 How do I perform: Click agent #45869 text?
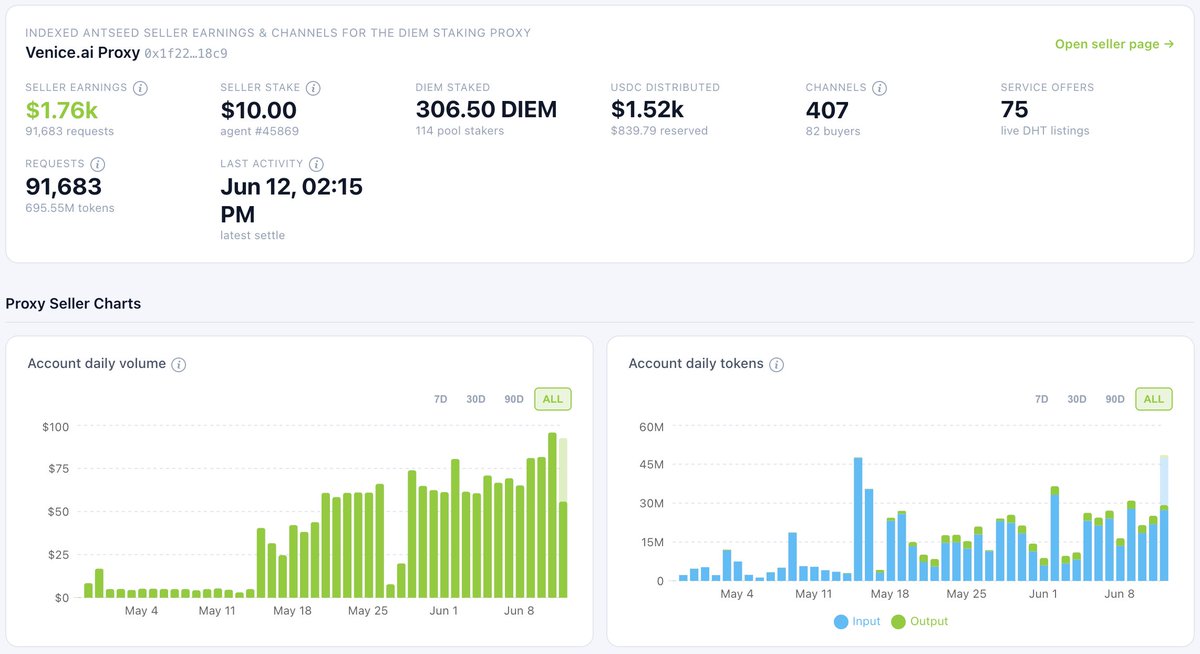click(x=259, y=131)
